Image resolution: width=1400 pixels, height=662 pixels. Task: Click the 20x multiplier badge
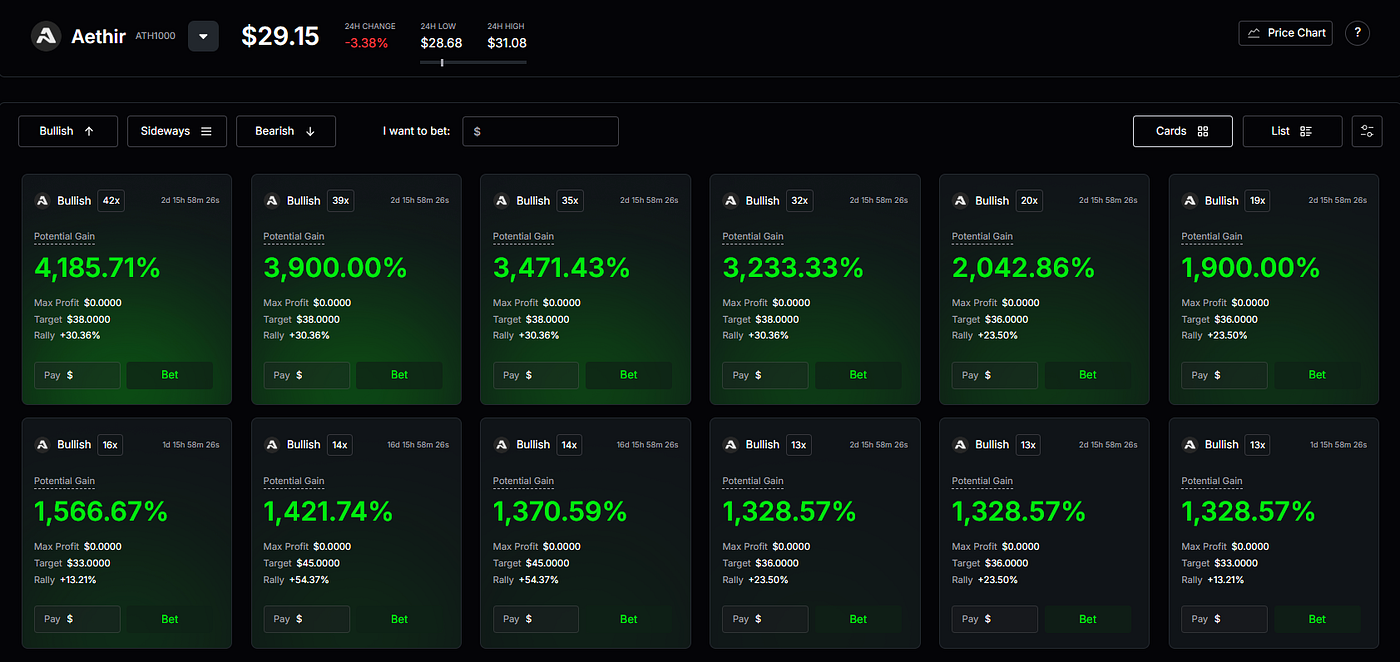pos(1028,200)
